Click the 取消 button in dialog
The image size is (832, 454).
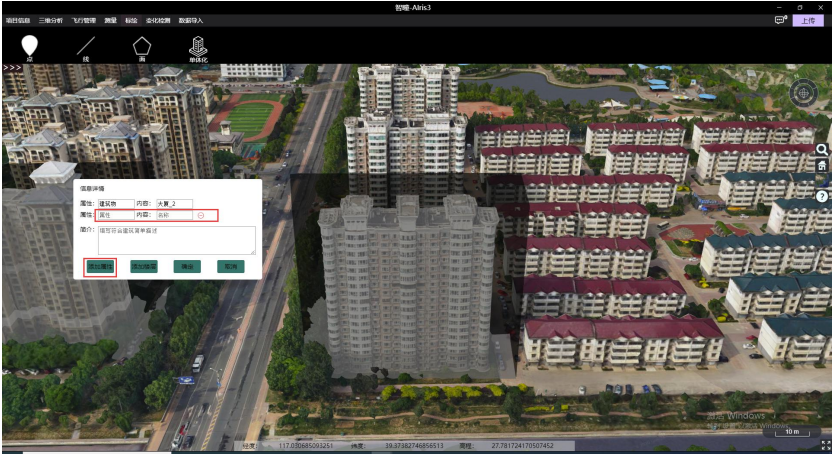point(230,267)
